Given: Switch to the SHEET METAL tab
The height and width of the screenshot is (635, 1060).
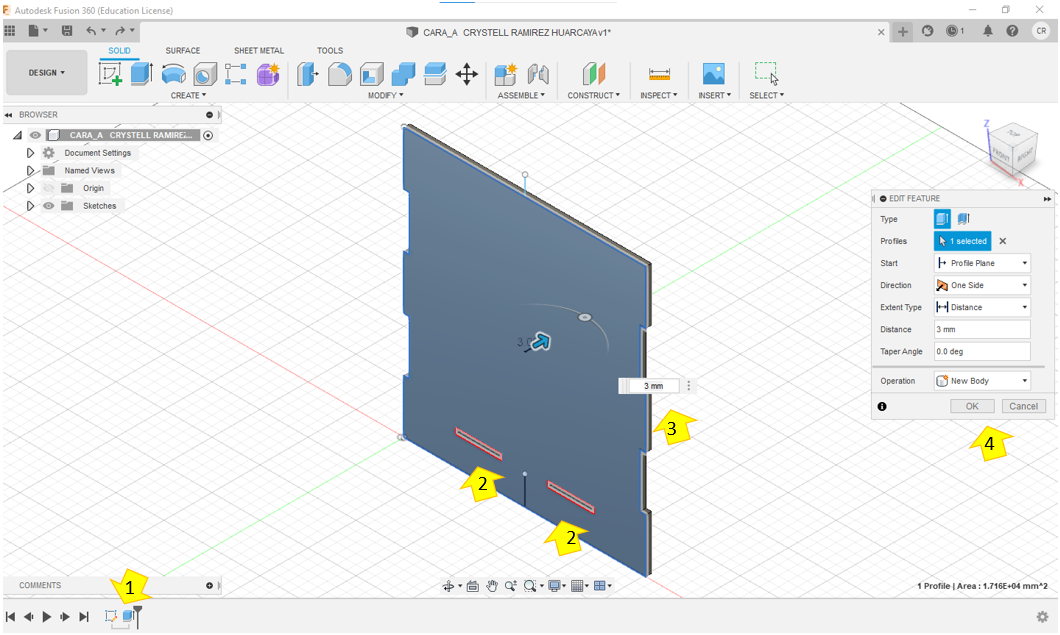Looking at the screenshot, I should tap(259, 51).
